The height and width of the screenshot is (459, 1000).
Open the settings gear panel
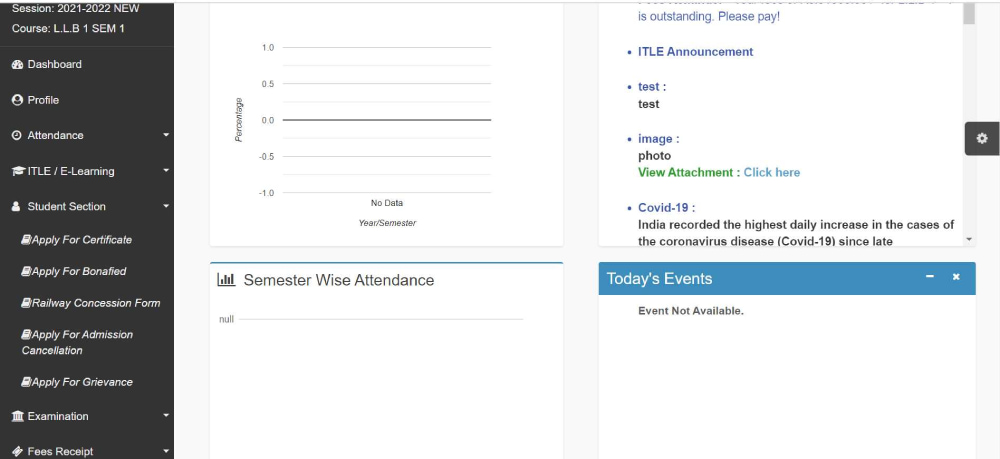[981, 138]
